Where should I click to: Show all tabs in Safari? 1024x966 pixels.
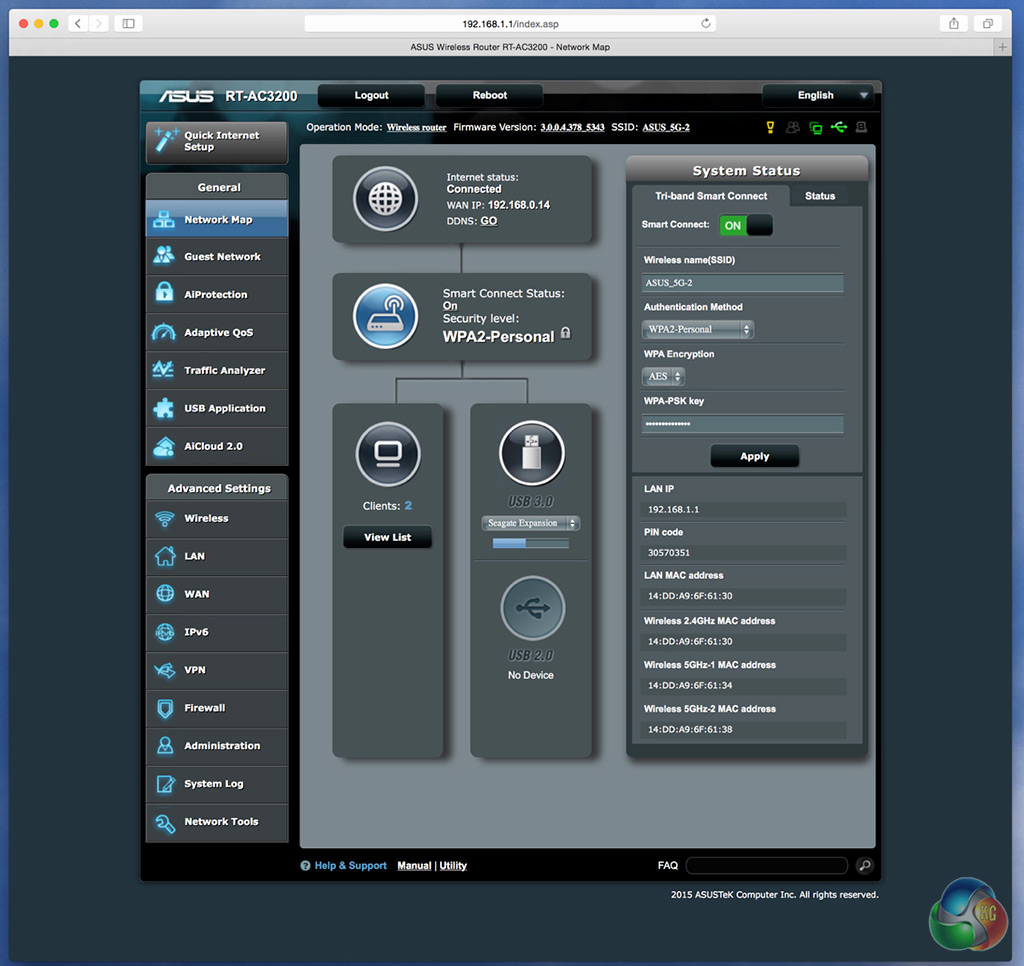point(987,24)
